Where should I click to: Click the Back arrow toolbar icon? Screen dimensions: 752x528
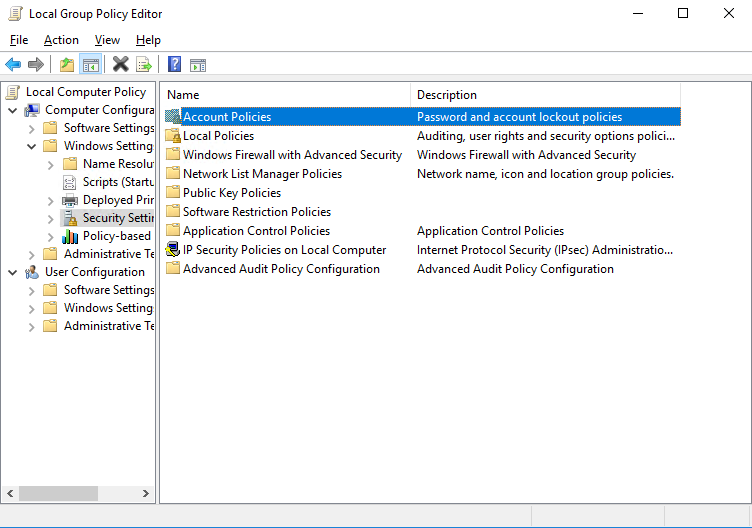pyautogui.click(x=13, y=65)
